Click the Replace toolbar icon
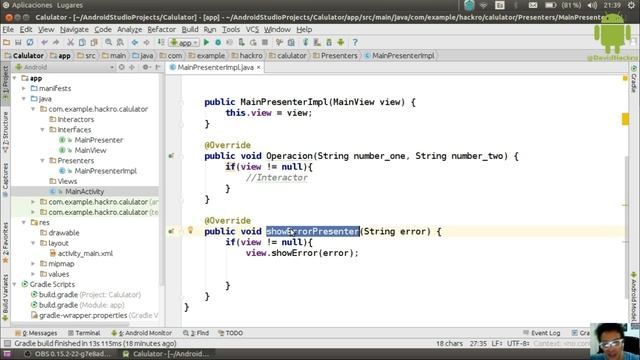 coord(120,42)
